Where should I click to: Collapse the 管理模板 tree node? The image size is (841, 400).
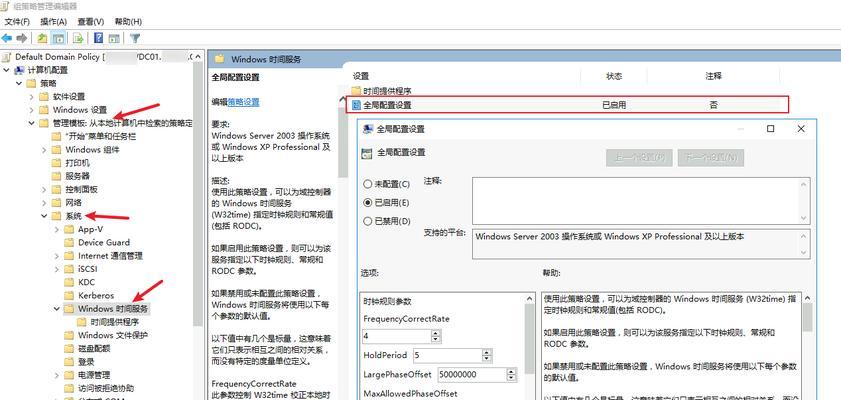31,123
